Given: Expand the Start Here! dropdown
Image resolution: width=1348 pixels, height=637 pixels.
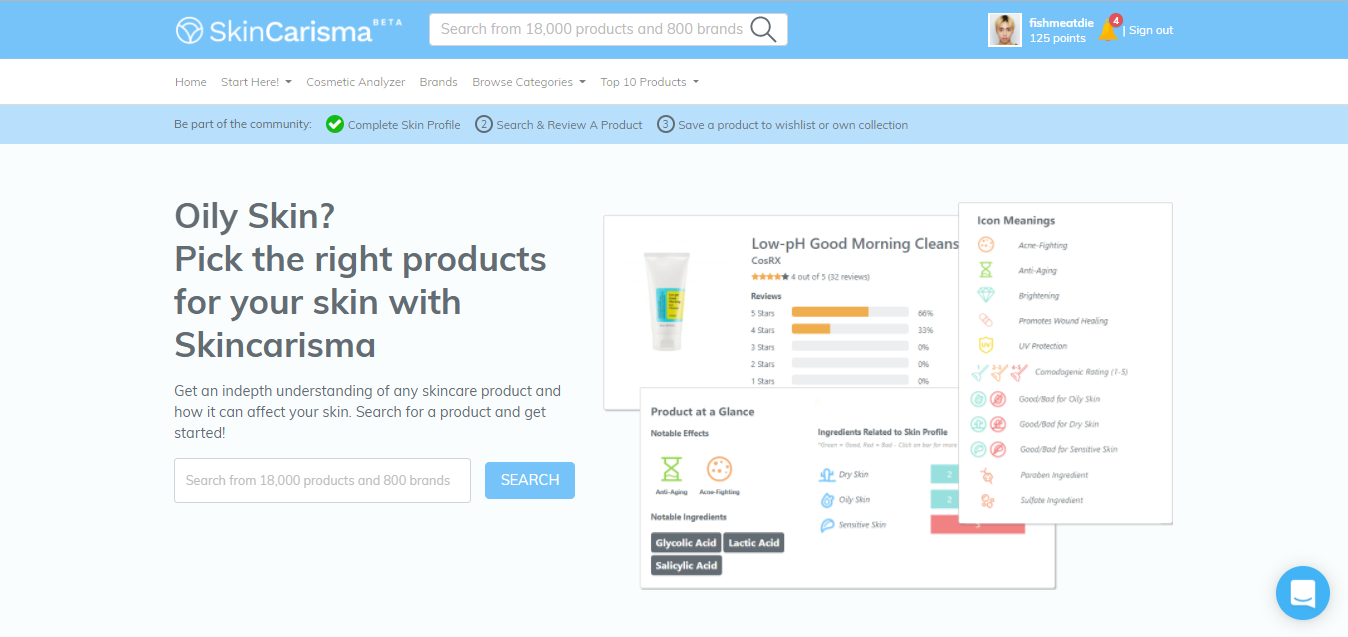Looking at the screenshot, I should (256, 82).
